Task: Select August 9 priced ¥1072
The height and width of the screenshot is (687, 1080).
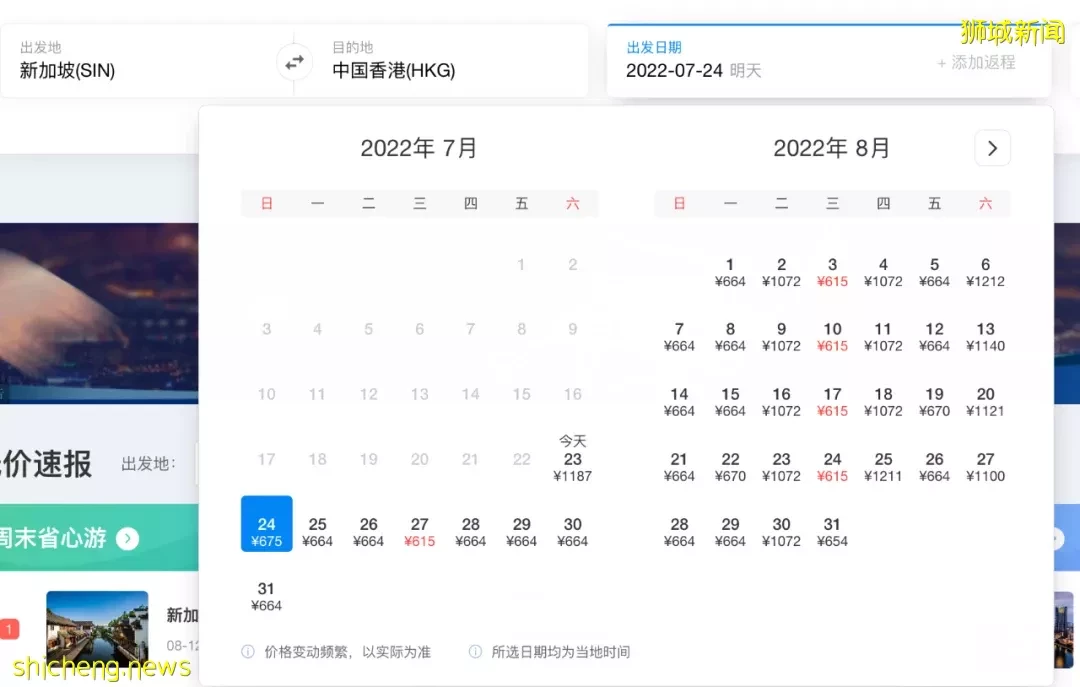Action: point(781,337)
